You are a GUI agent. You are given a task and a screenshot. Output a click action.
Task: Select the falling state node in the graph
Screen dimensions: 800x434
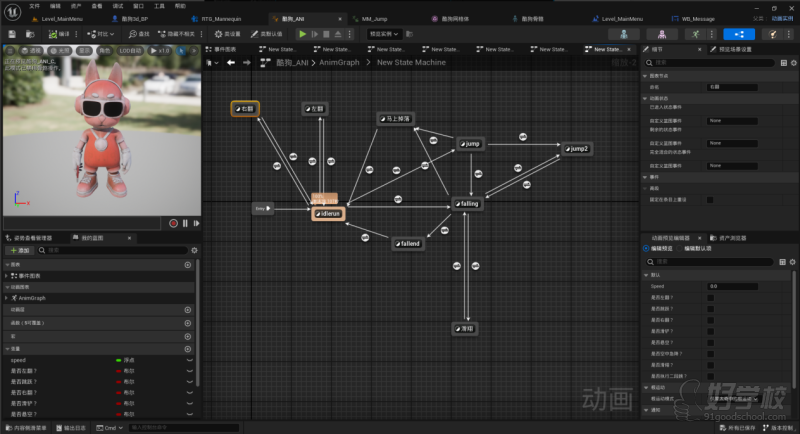(x=467, y=203)
